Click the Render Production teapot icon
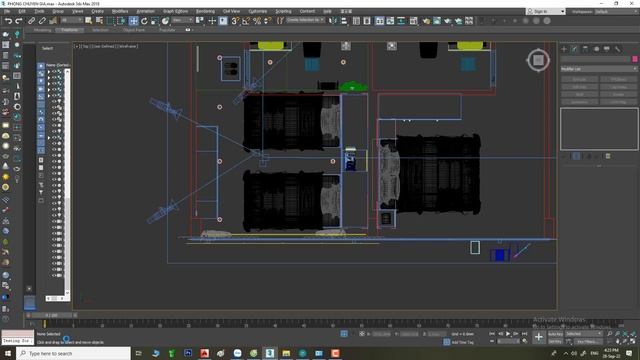 (448, 21)
